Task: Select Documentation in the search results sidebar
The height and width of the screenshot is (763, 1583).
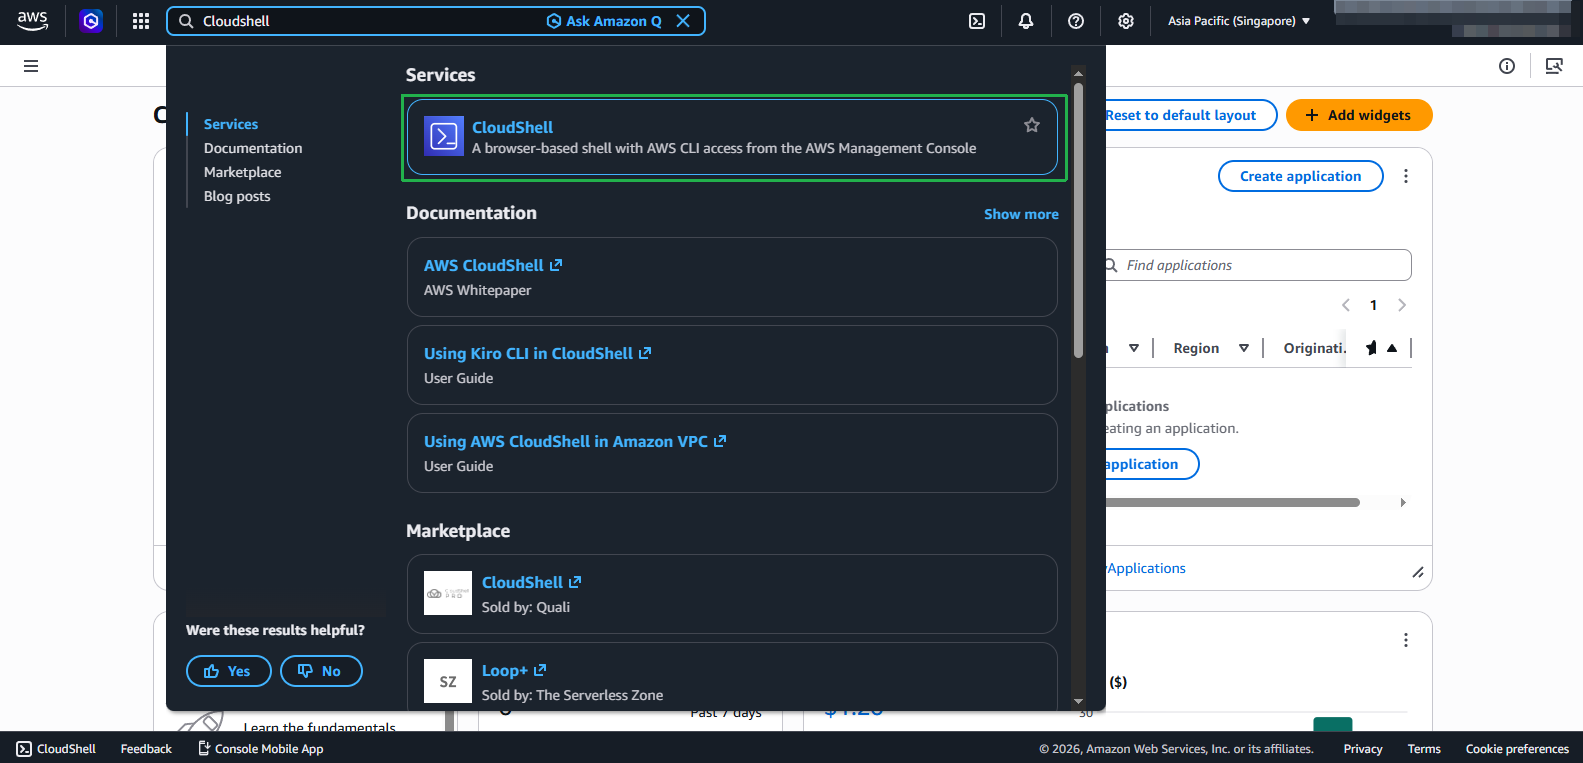Action: point(253,148)
